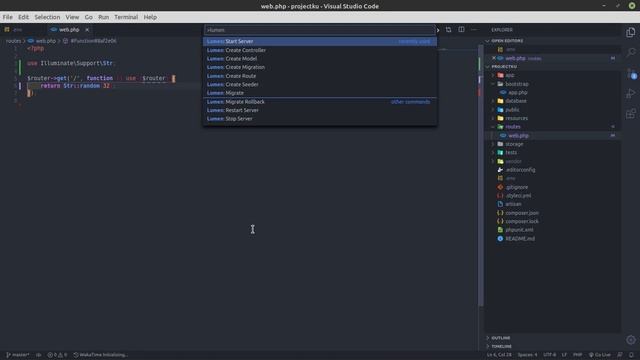Click the Go Live status button

pos(600,355)
